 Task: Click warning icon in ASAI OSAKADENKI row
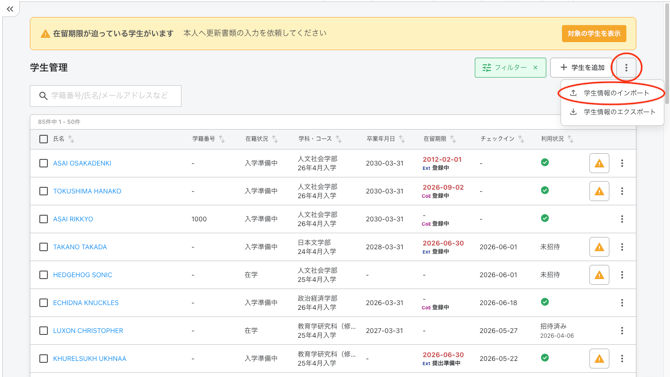point(599,163)
